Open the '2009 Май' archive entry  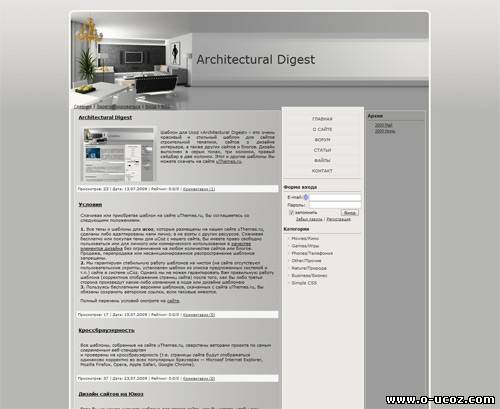[383, 125]
